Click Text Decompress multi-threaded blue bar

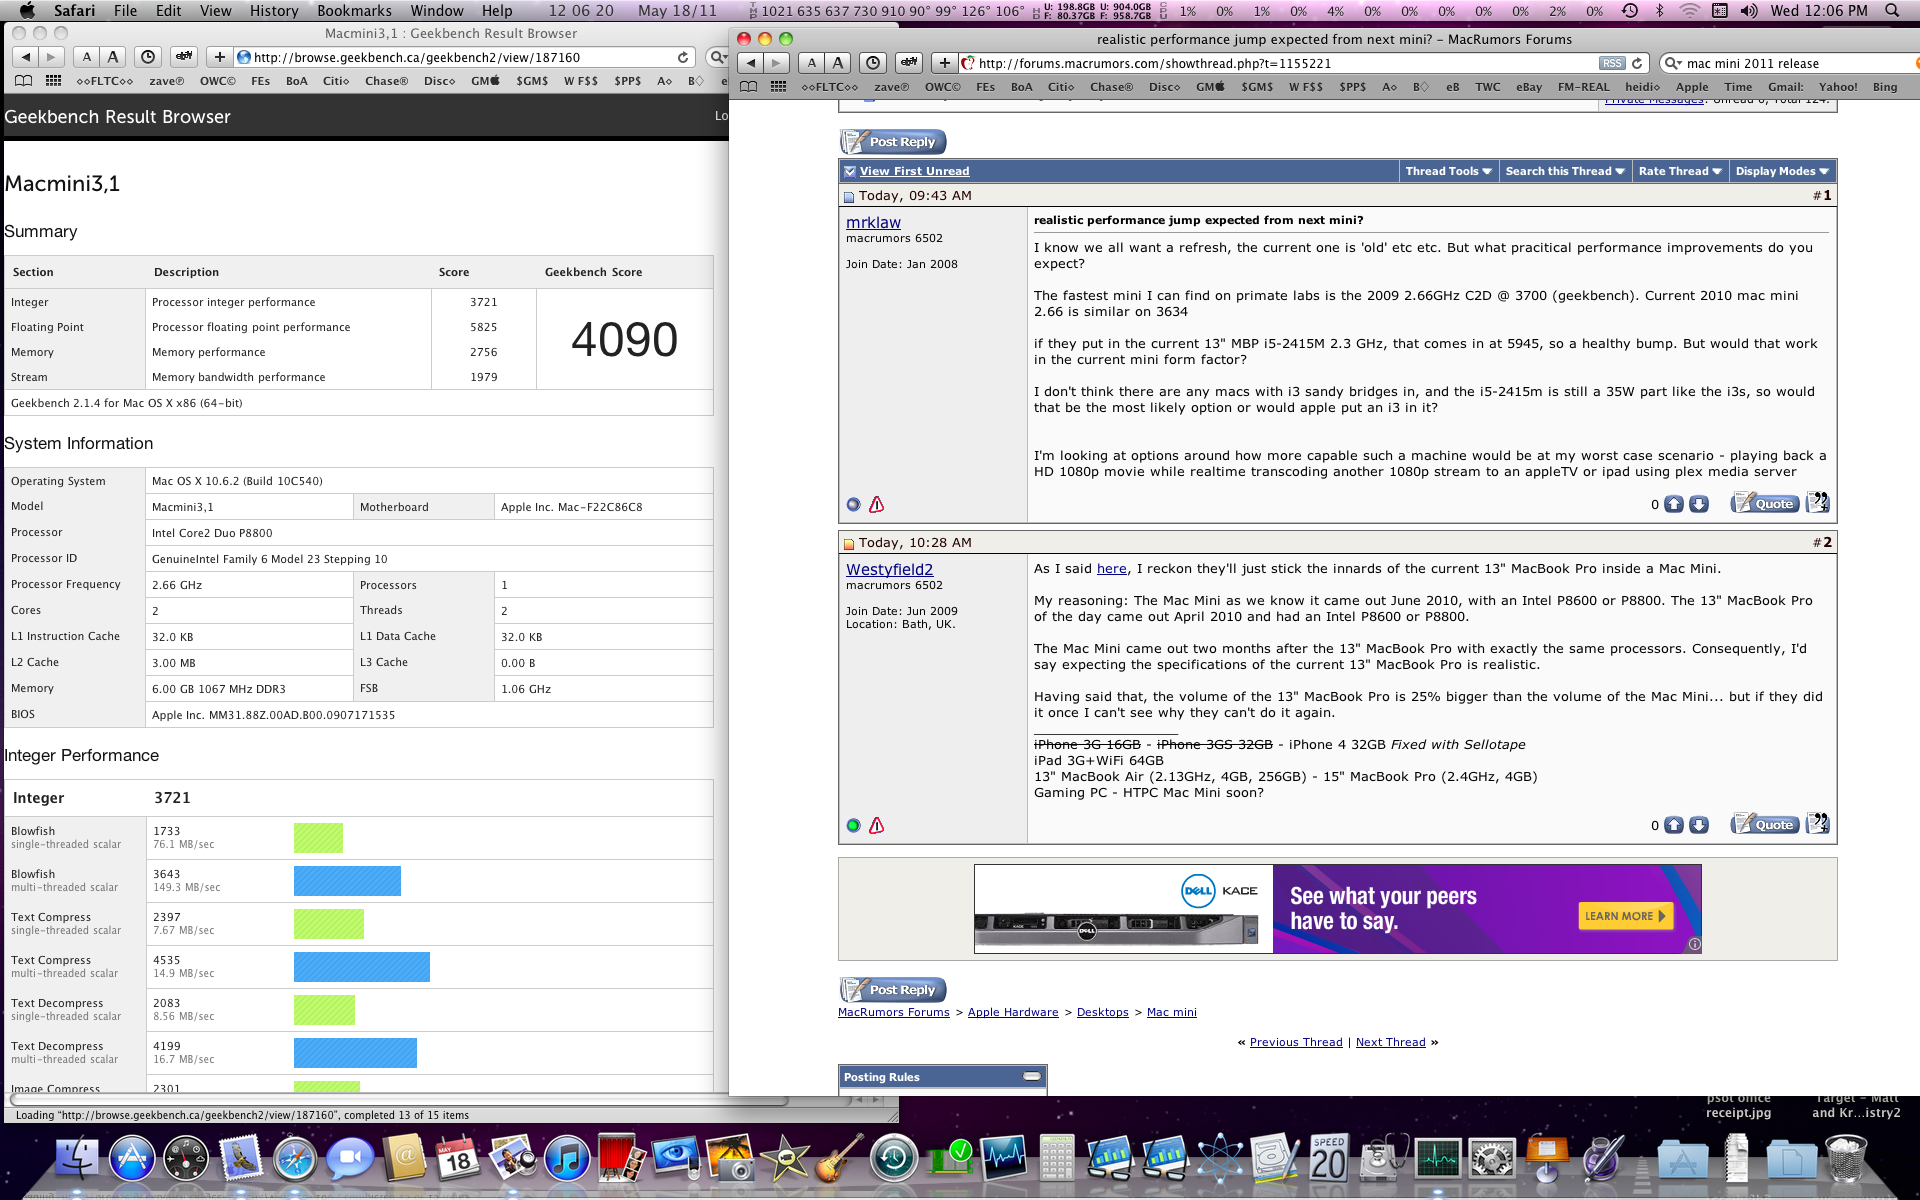355,1053
